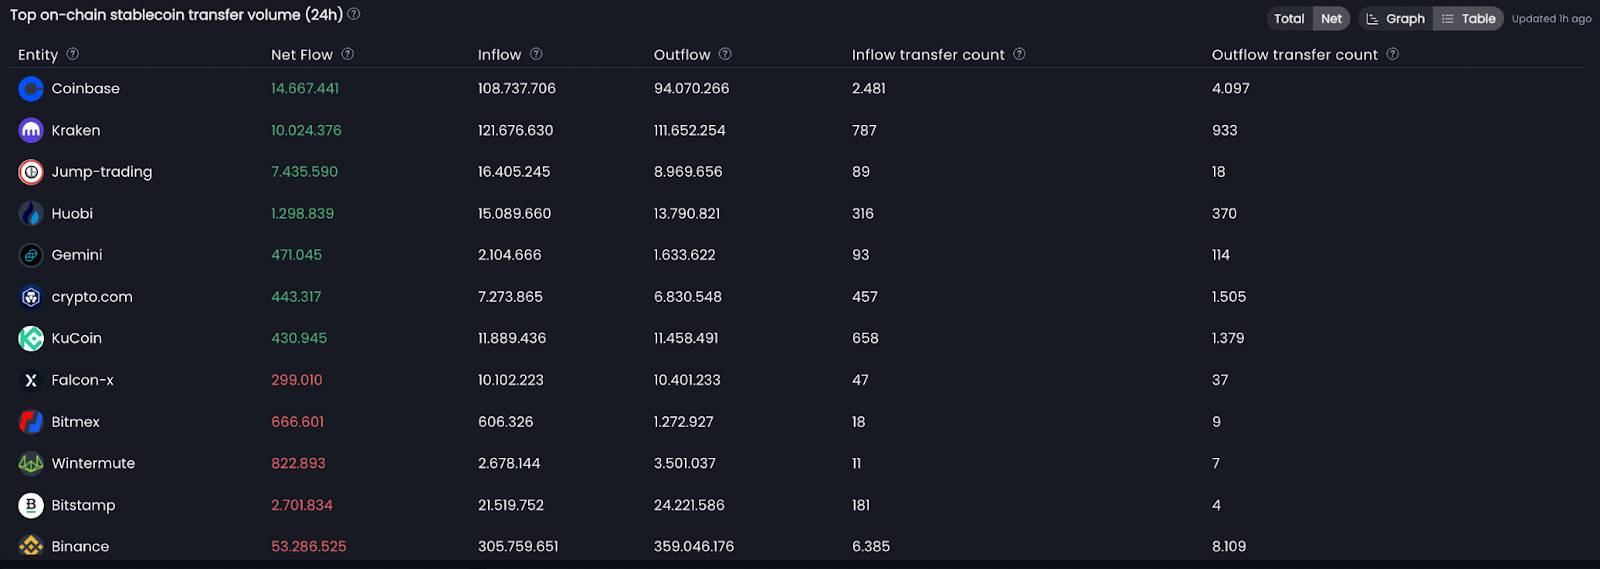
Task: Switch the view toggle to Net
Action: 1331,18
